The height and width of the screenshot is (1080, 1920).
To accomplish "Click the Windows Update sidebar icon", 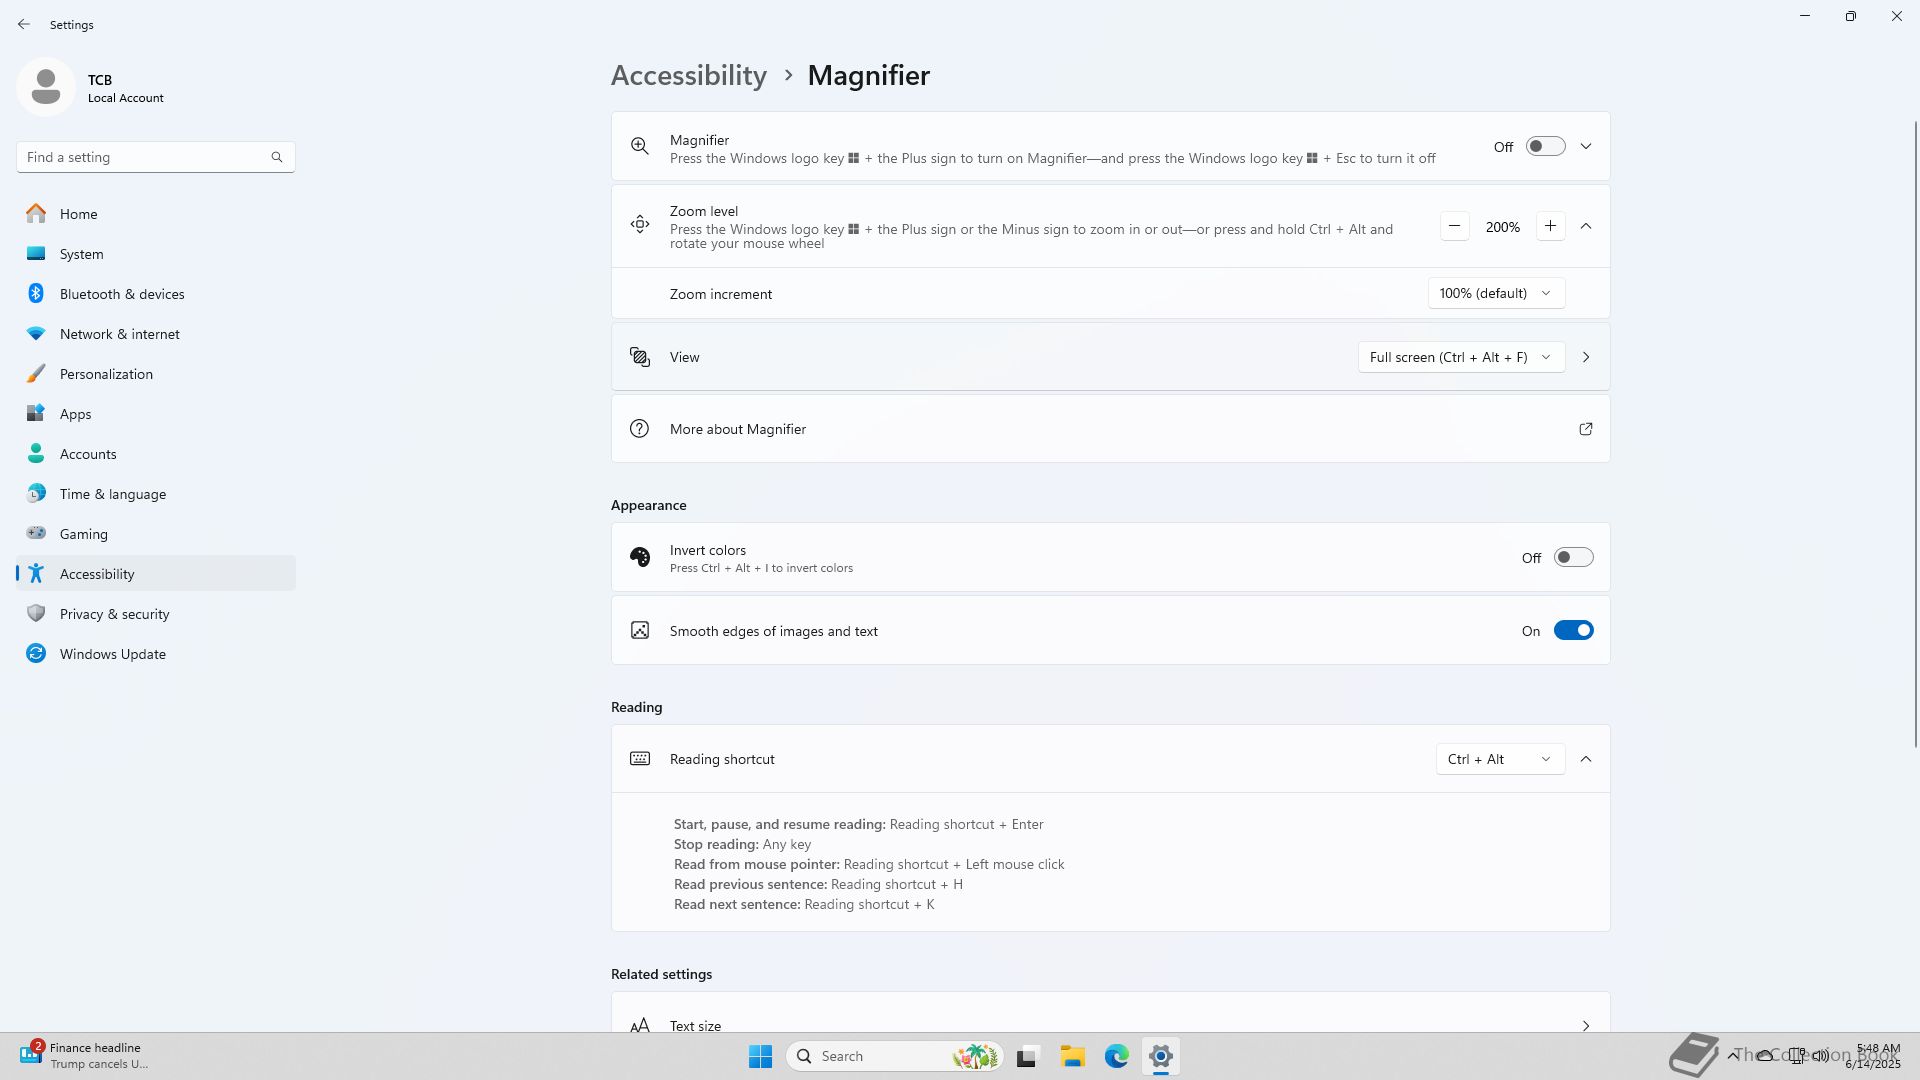I will (x=36, y=654).
